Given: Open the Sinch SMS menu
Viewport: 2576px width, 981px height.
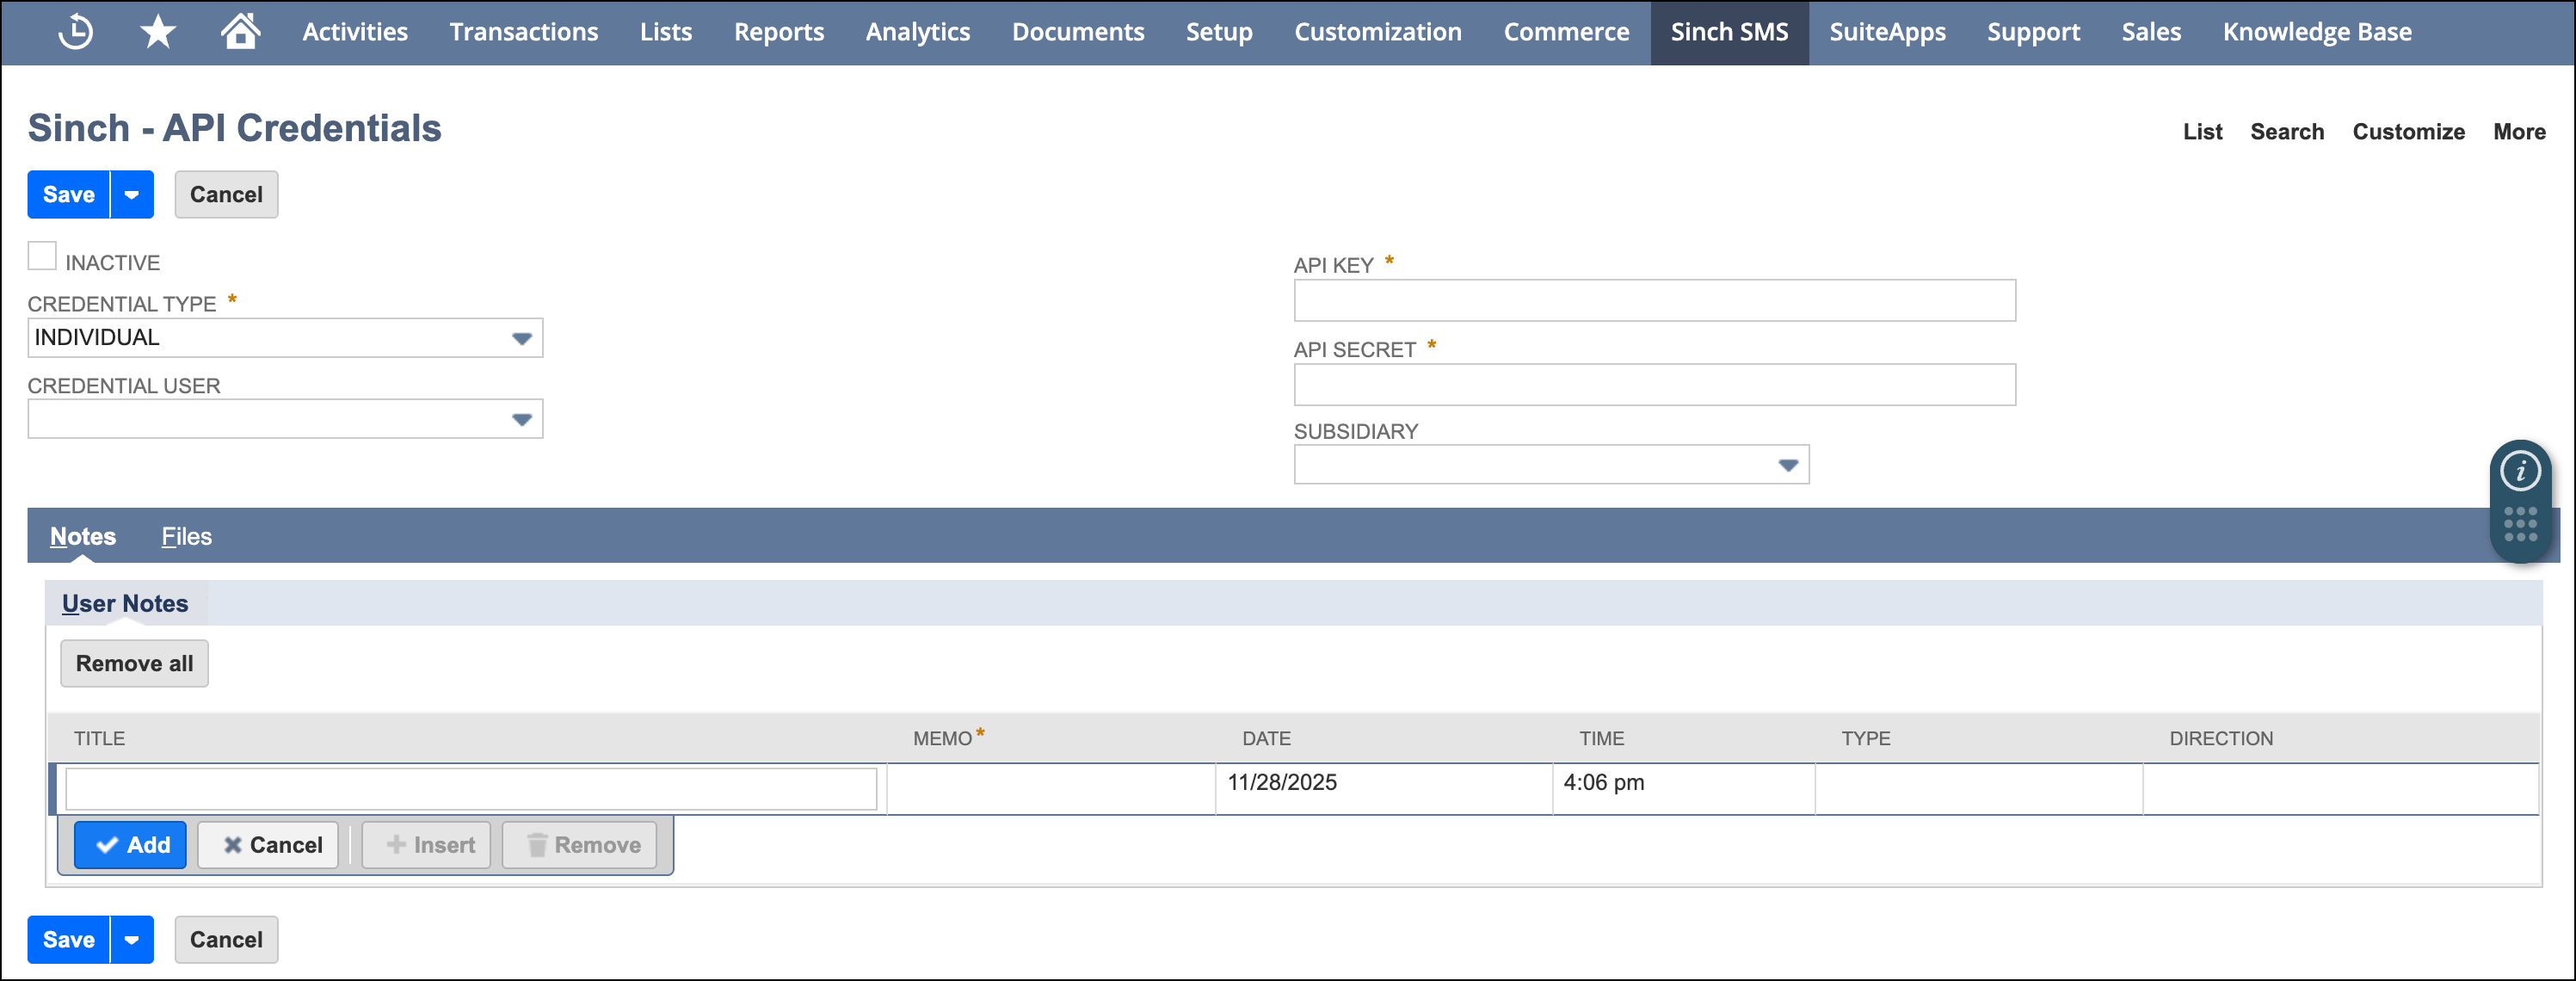Looking at the screenshot, I should point(1729,31).
